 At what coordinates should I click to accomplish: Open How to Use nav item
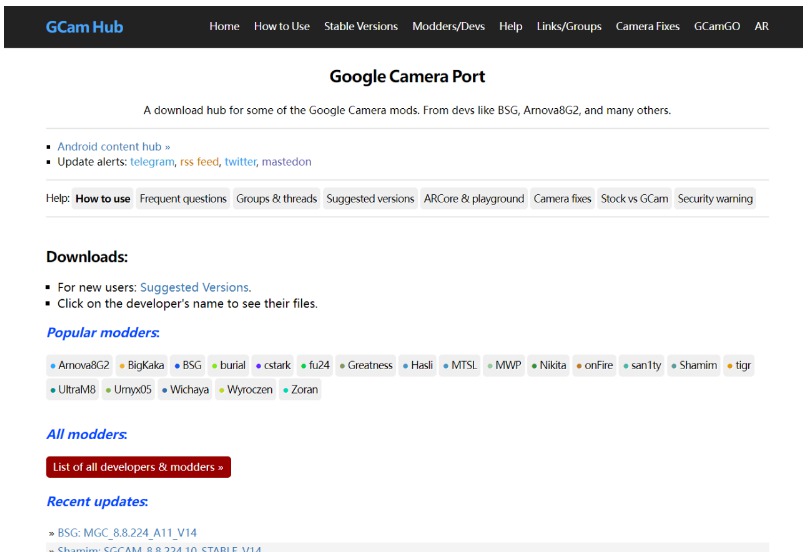pyautogui.click(x=282, y=26)
